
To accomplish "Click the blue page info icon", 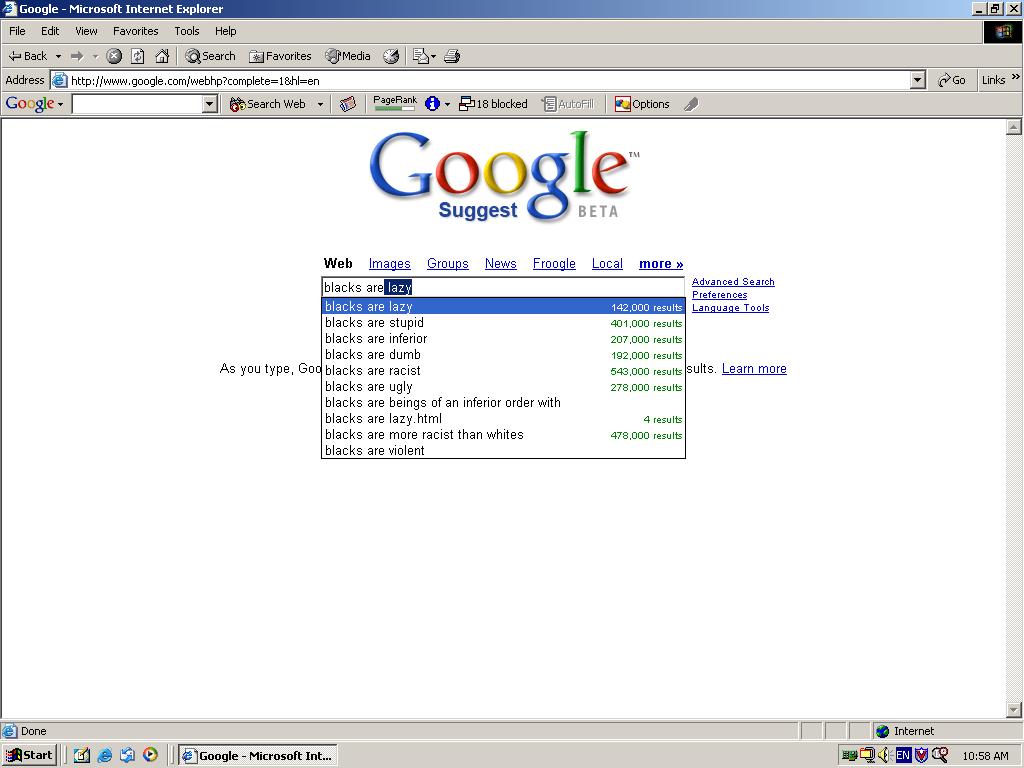I will click(432, 104).
